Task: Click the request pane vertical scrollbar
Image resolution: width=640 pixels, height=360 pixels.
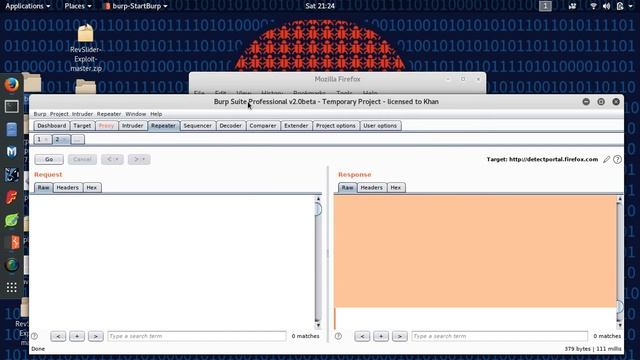Action: click(318, 262)
